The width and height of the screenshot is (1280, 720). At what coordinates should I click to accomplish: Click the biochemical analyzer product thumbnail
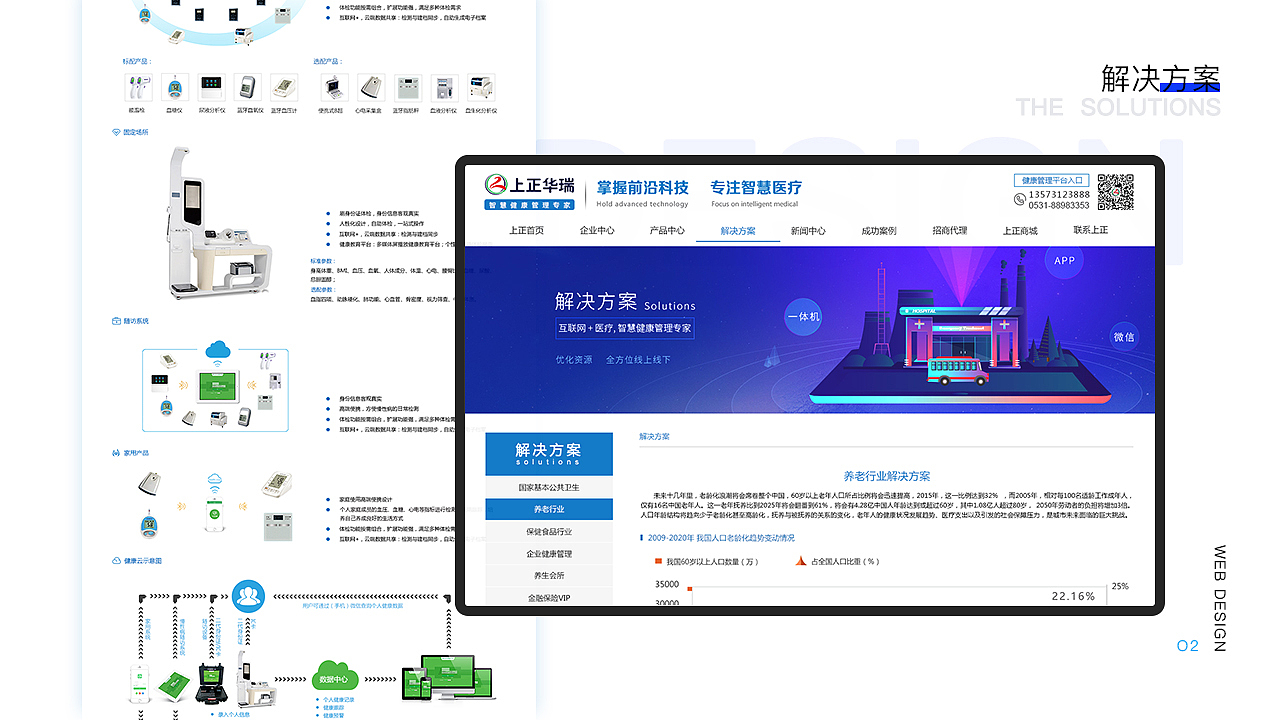(481, 87)
